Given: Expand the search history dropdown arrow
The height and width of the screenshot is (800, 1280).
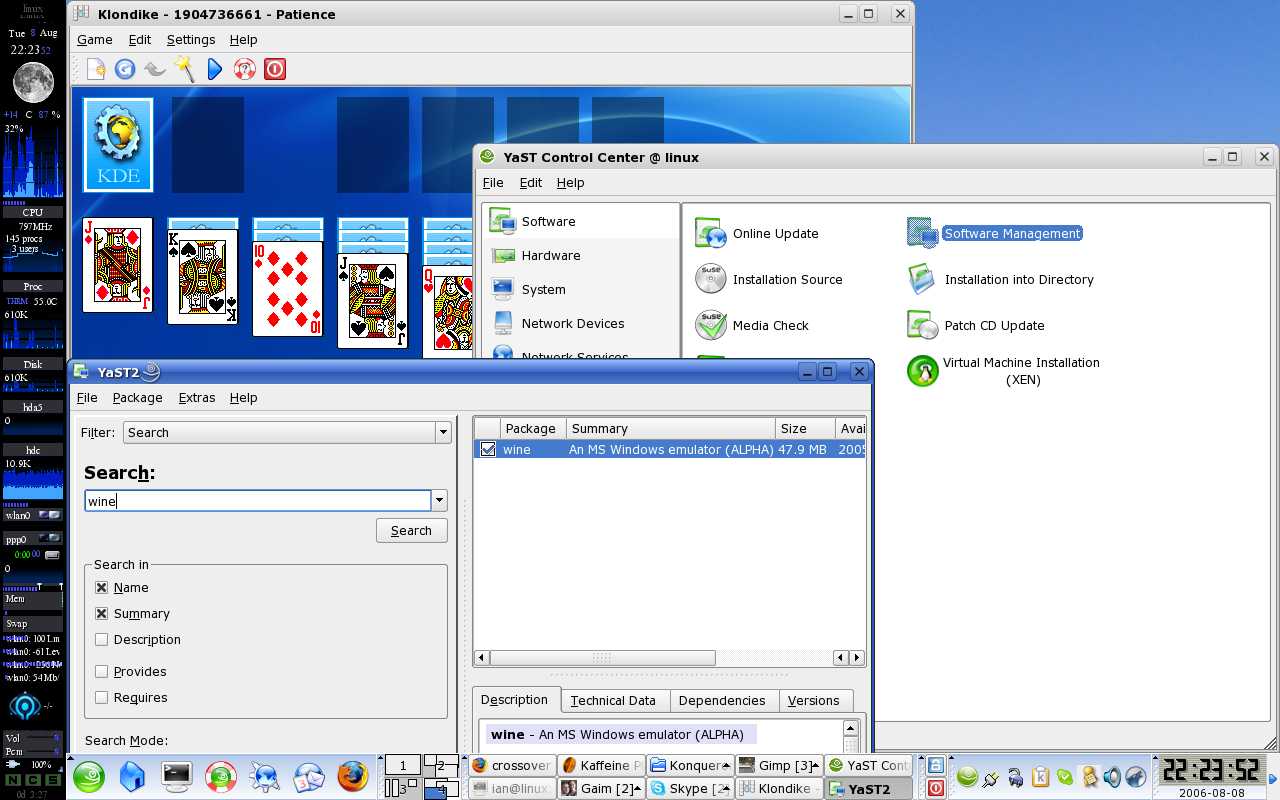Looking at the screenshot, I should [x=439, y=501].
